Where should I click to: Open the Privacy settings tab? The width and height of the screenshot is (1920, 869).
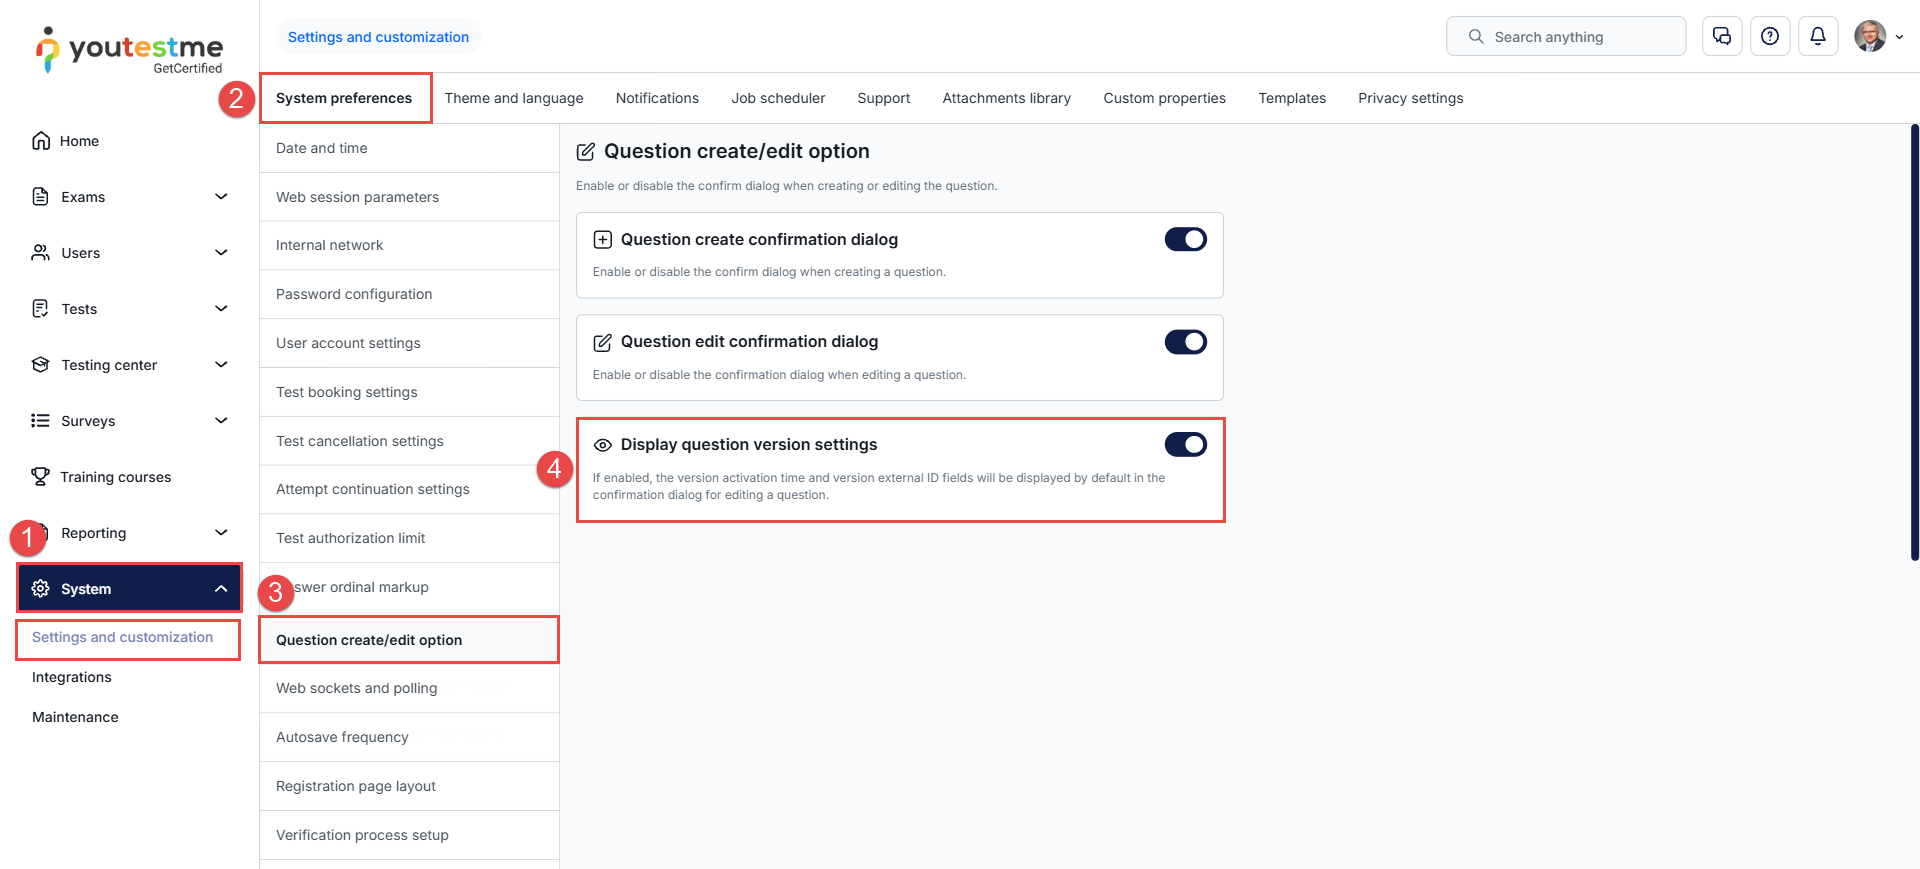coord(1410,98)
